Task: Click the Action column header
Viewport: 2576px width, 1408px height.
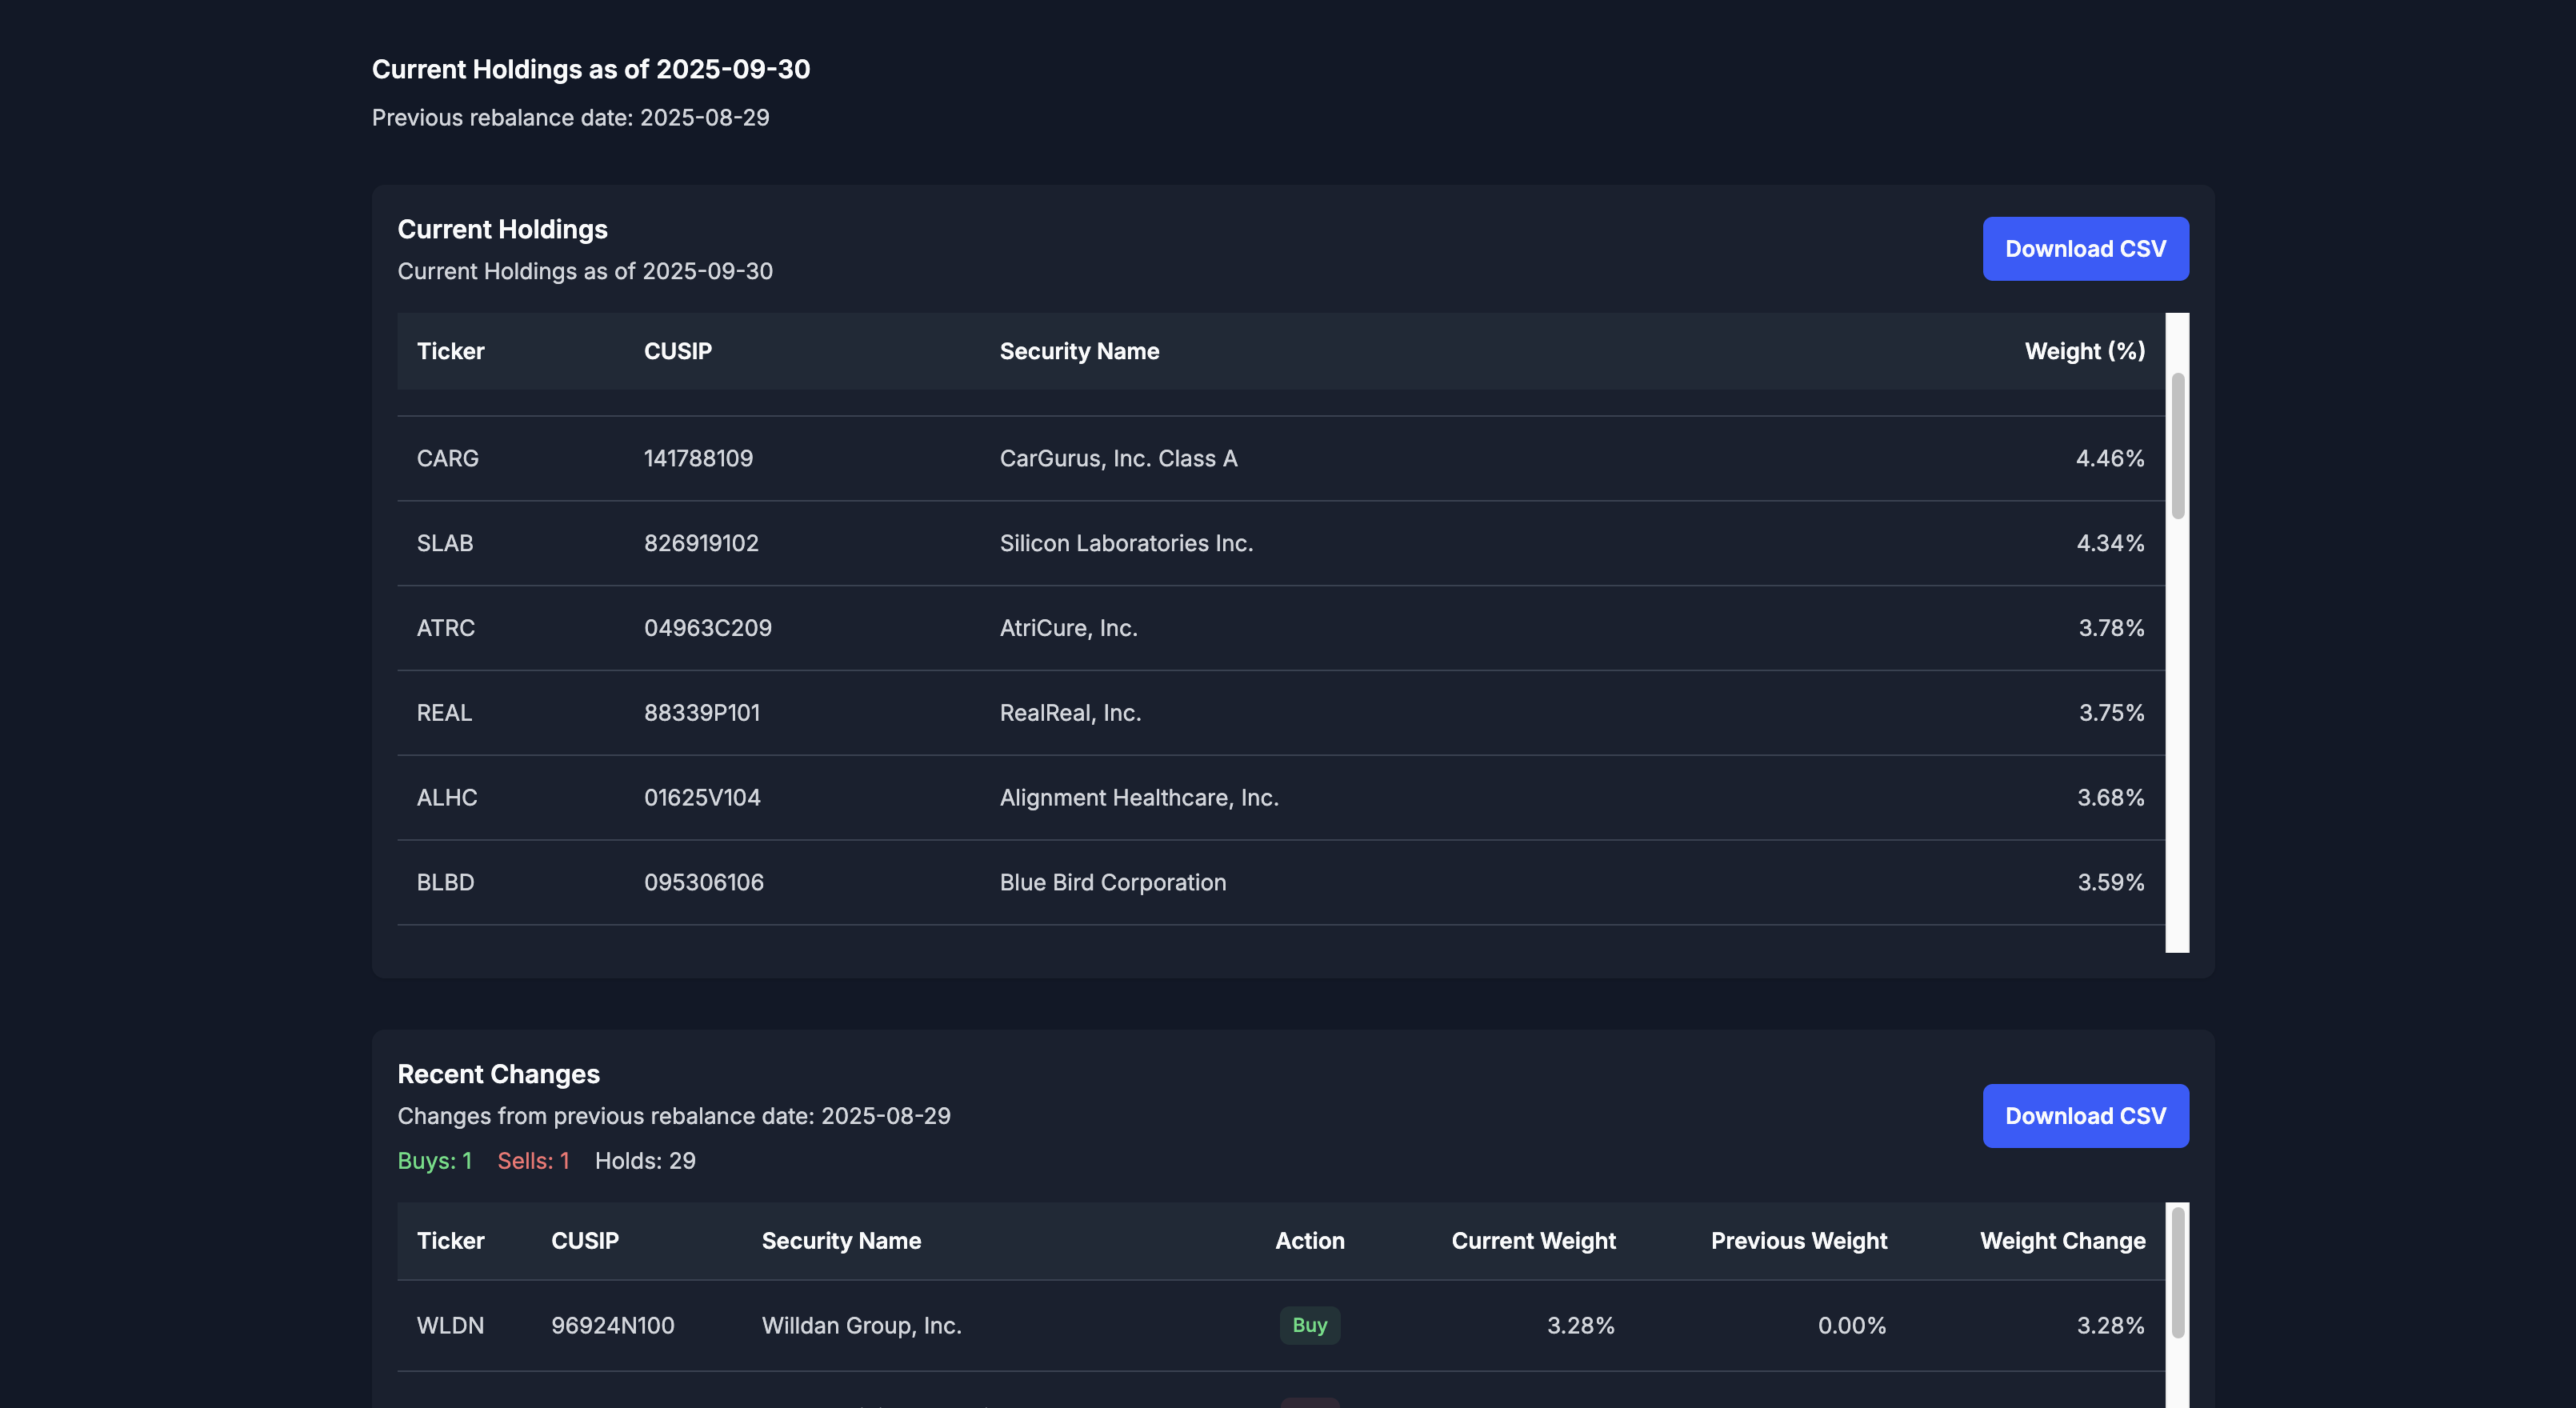Action: tap(1309, 1240)
